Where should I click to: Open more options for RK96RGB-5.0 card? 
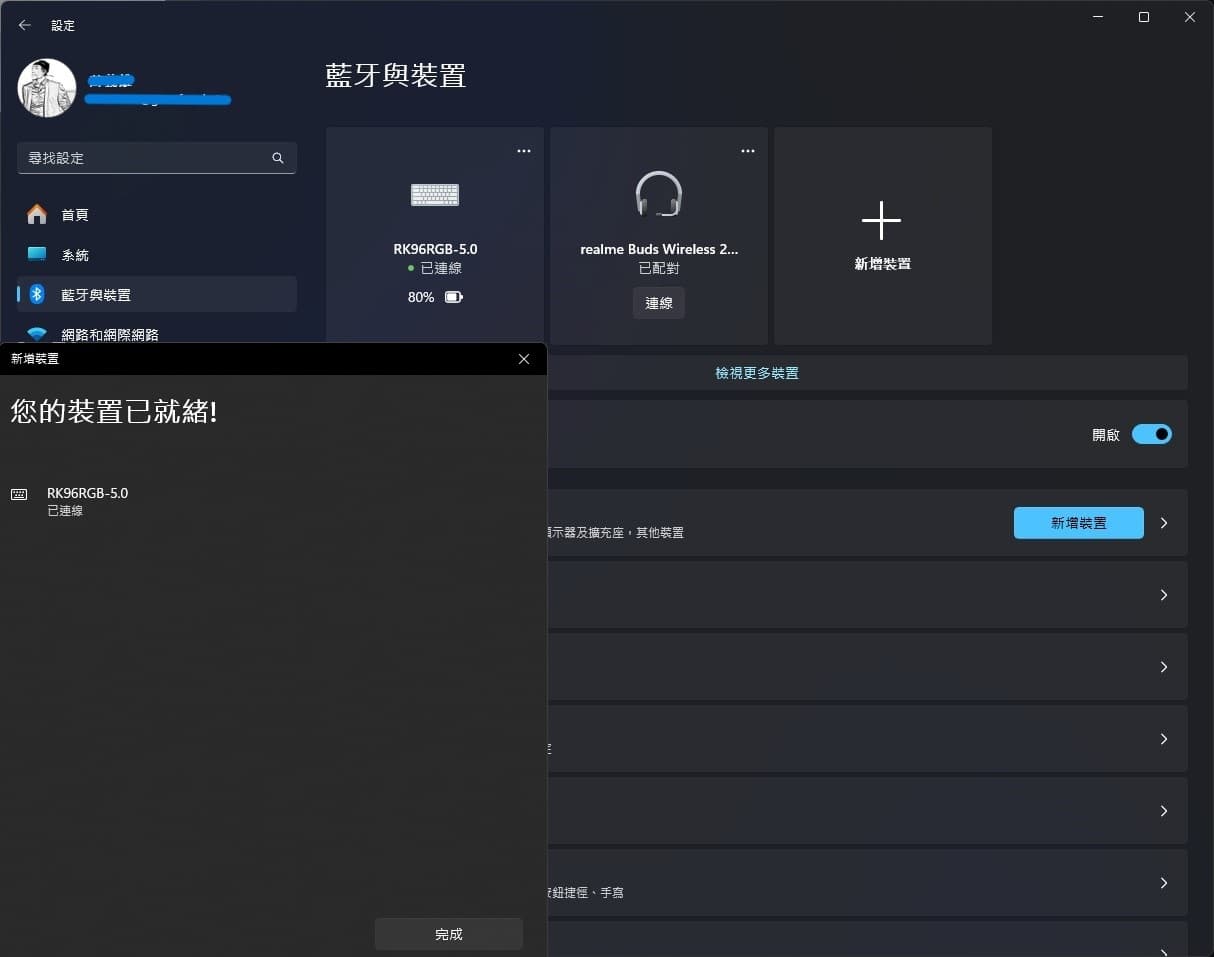(524, 151)
